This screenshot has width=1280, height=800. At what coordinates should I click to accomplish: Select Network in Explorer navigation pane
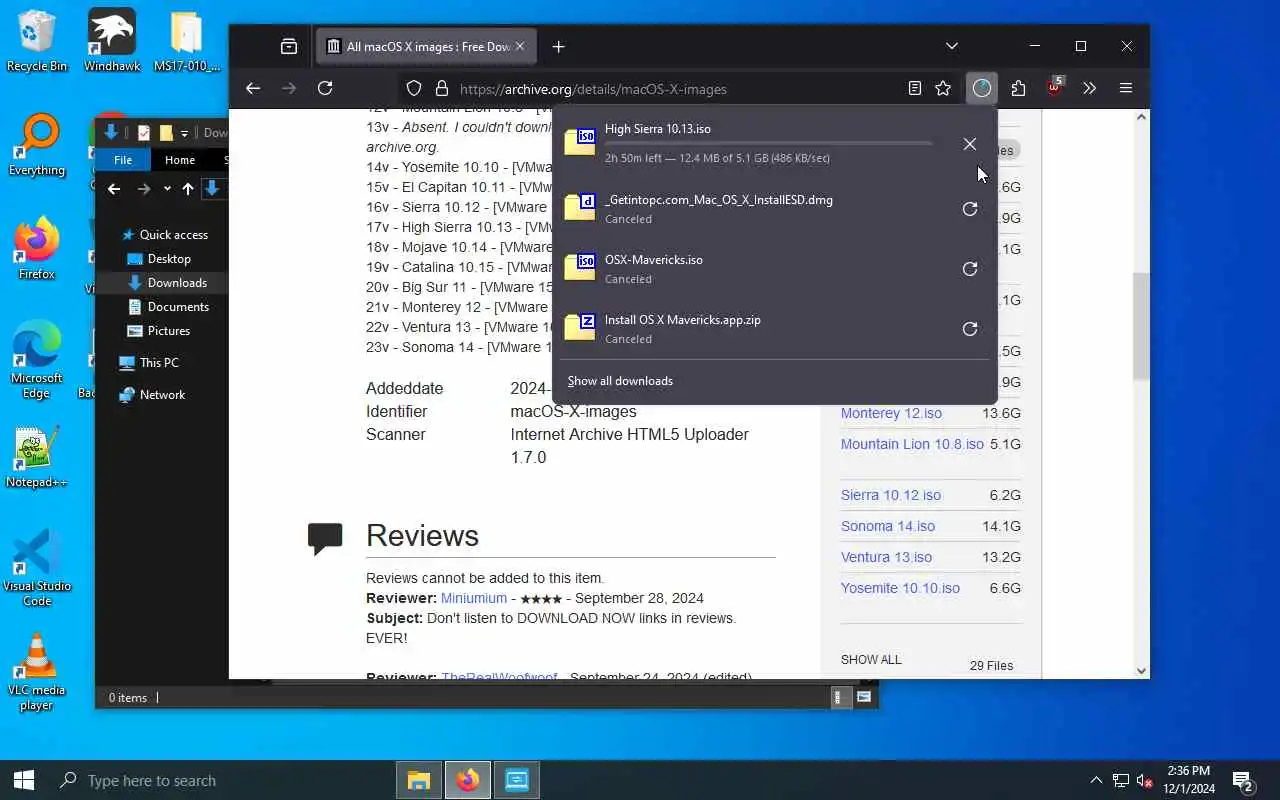(x=162, y=395)
